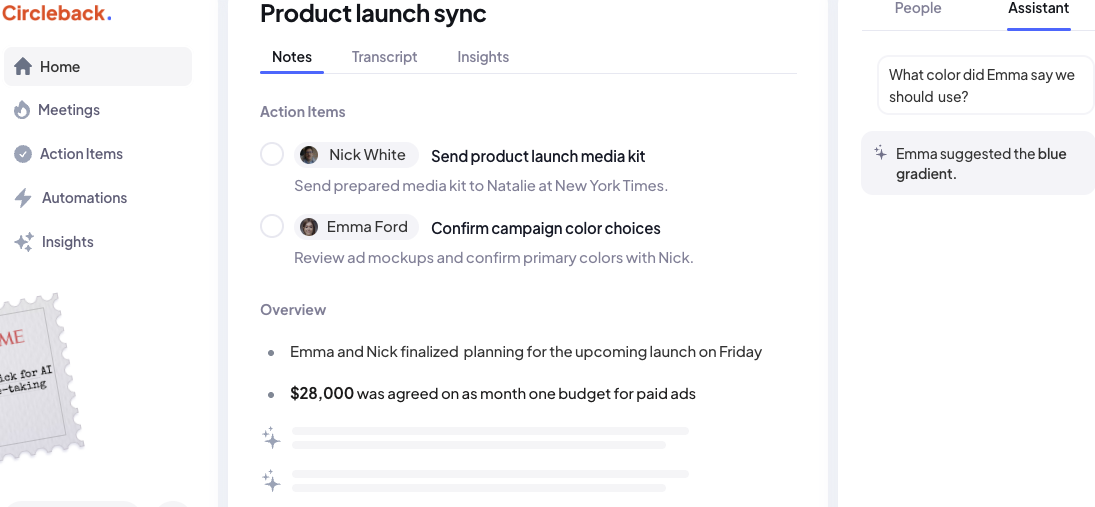Click the Meetings flame icon

click(22, 110)
